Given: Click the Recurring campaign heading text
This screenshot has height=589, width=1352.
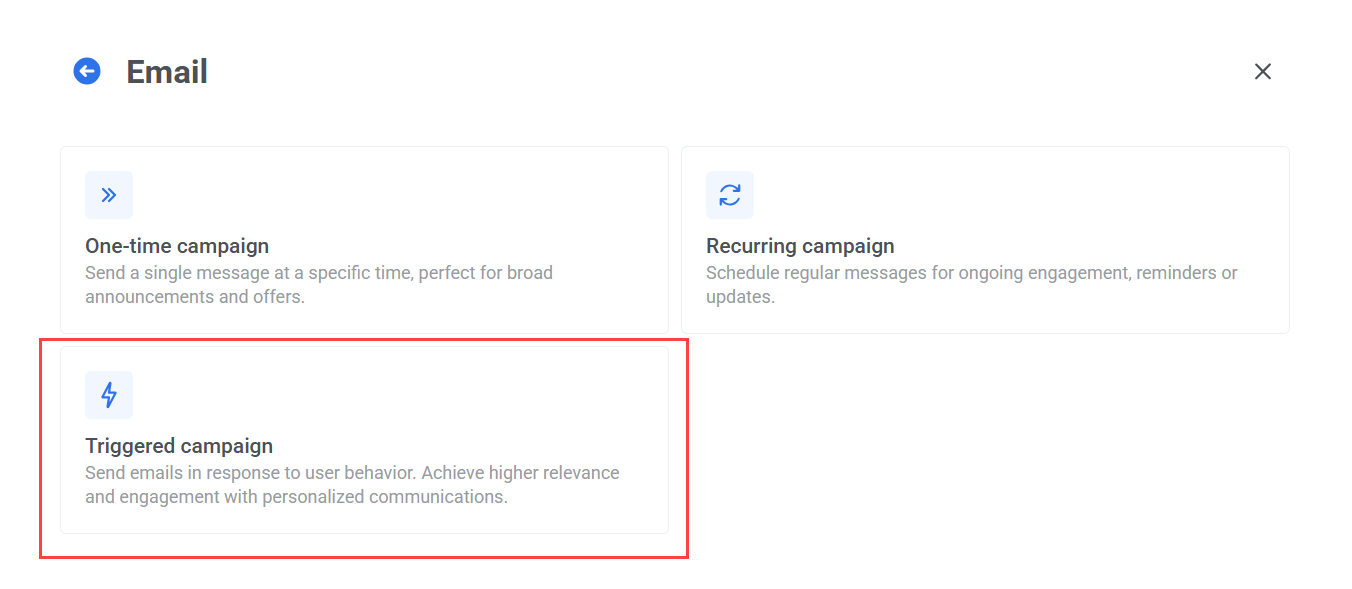Looking at the screenshot, I should pos(800,245).
